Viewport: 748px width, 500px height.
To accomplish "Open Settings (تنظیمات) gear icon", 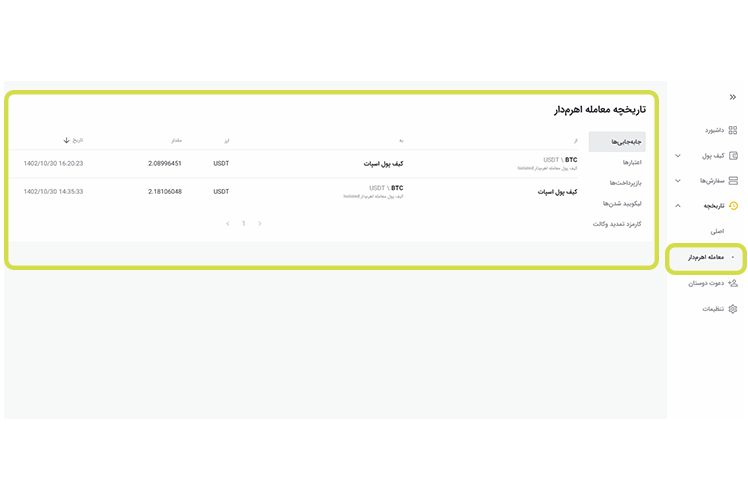I will pos(733,309).
